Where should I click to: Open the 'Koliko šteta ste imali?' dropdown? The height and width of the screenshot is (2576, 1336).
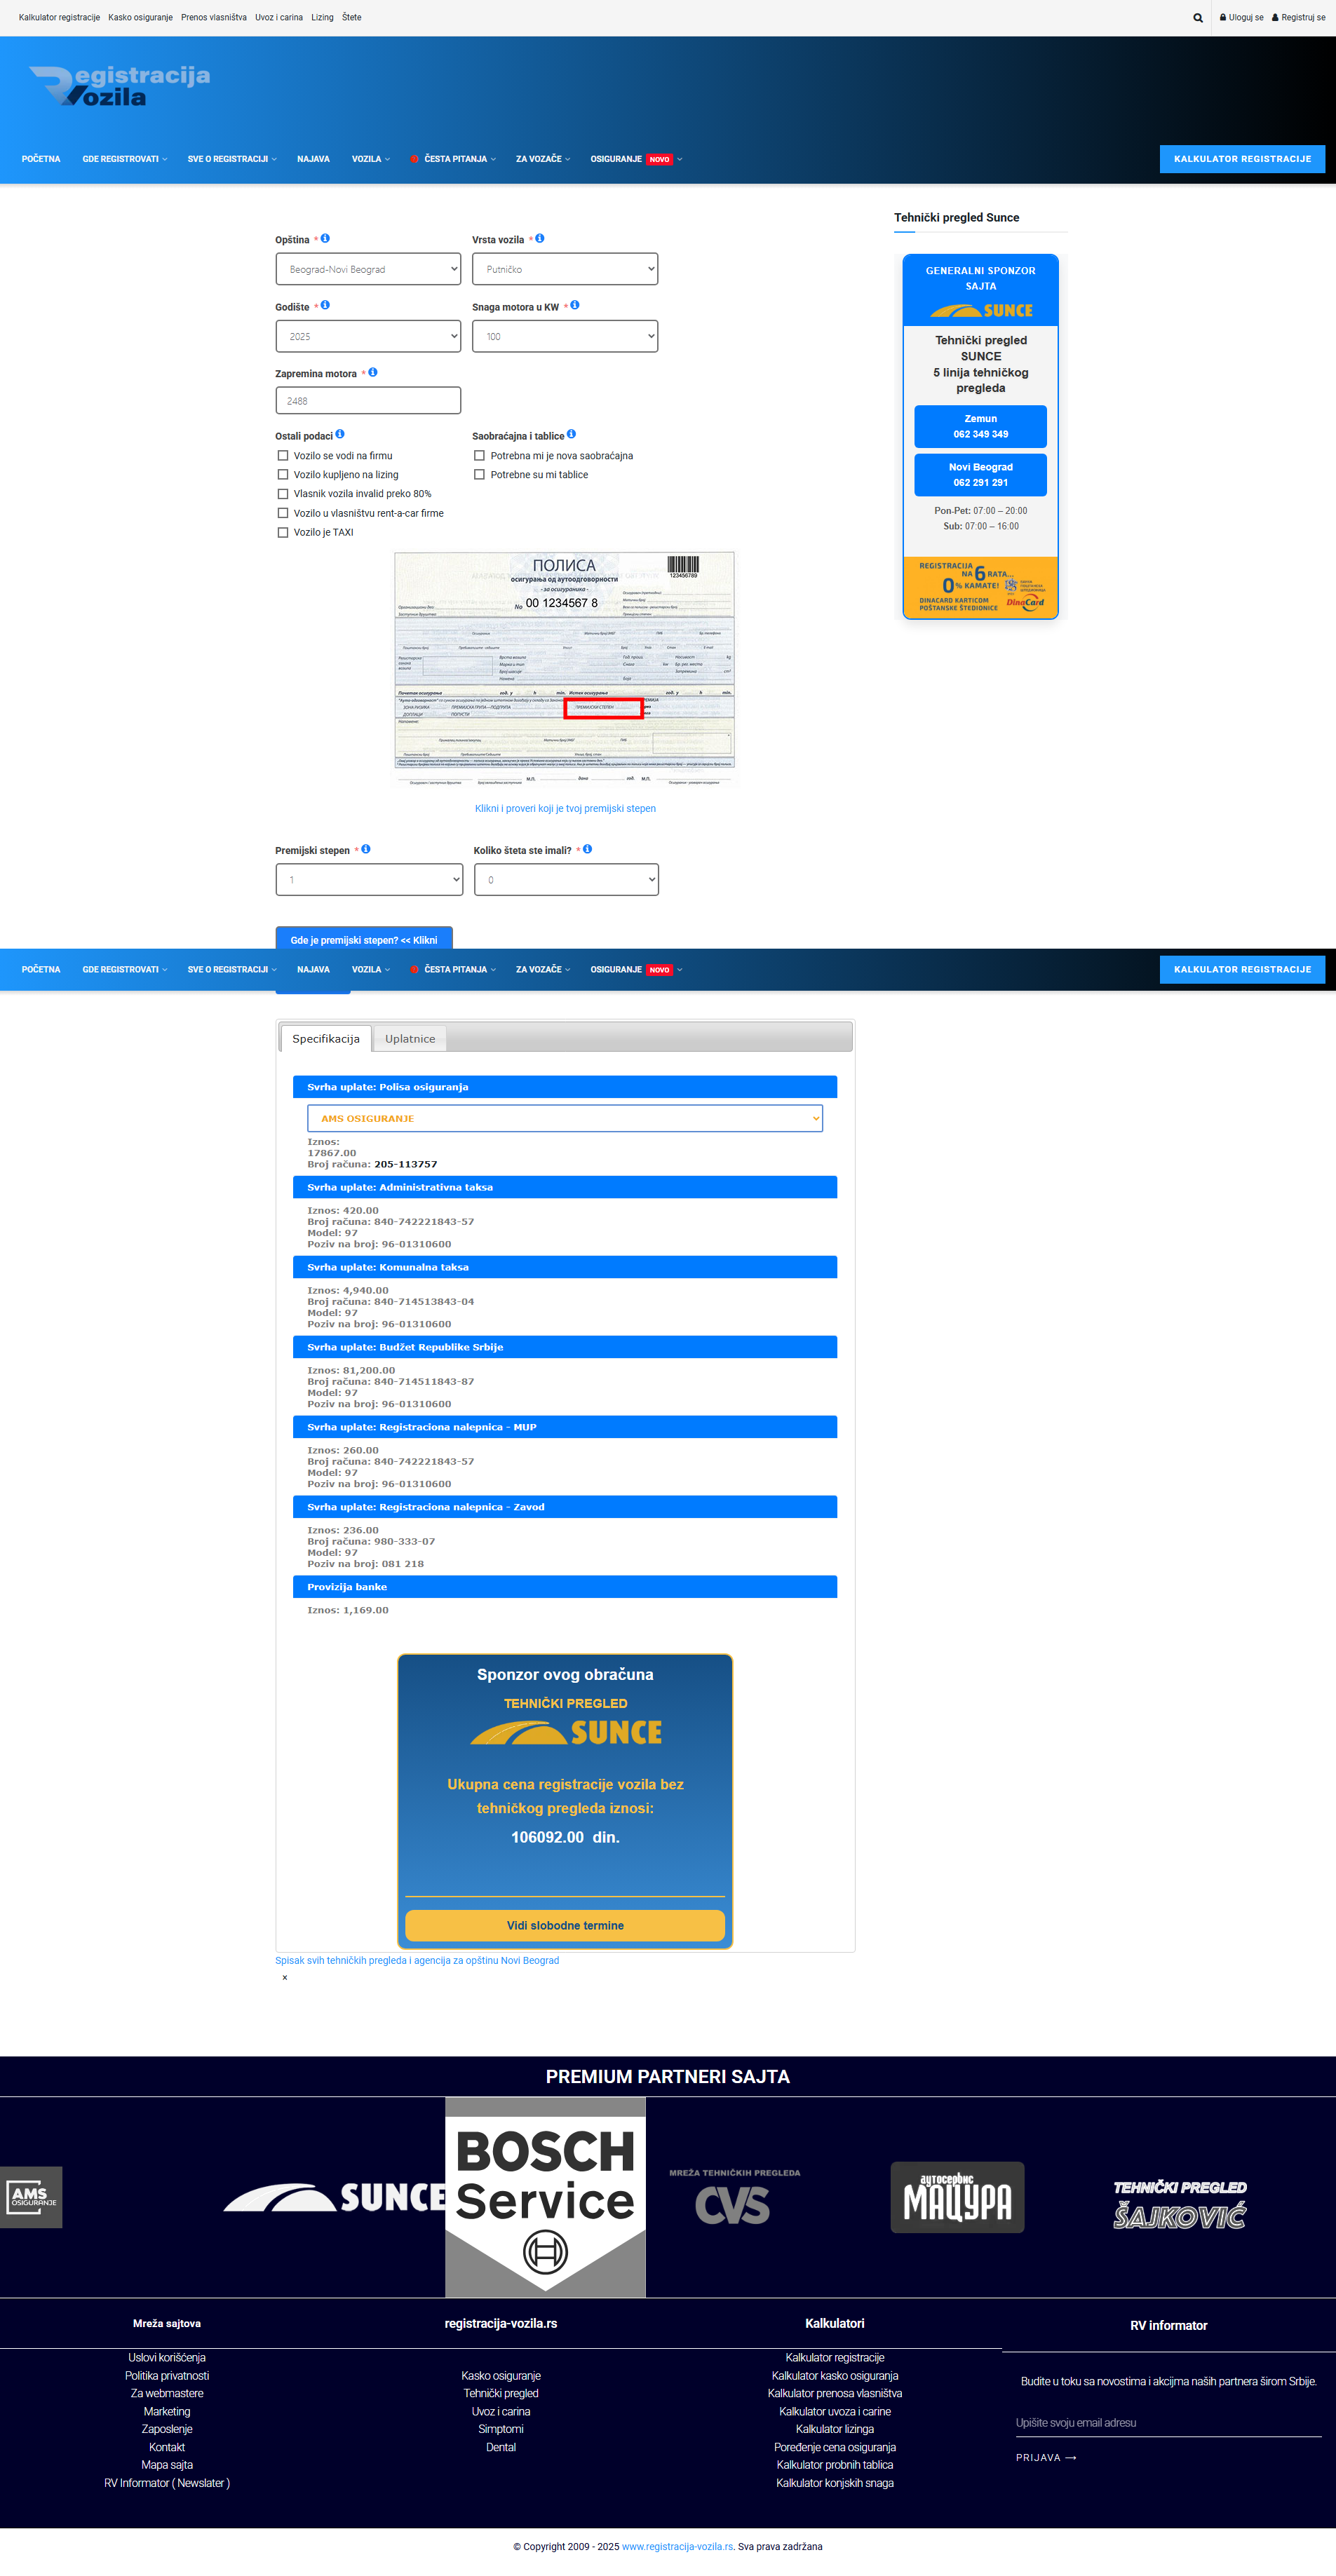(566, 880)
